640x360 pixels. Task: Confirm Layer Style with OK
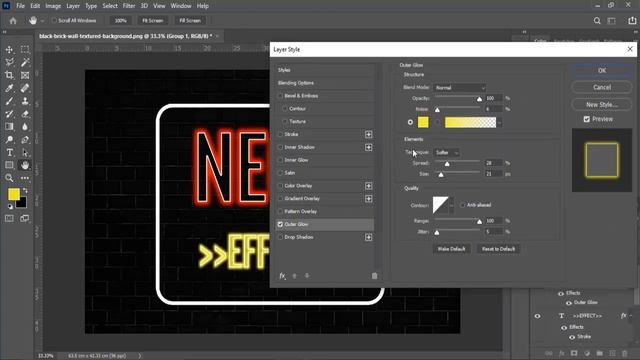click(602, 71)
